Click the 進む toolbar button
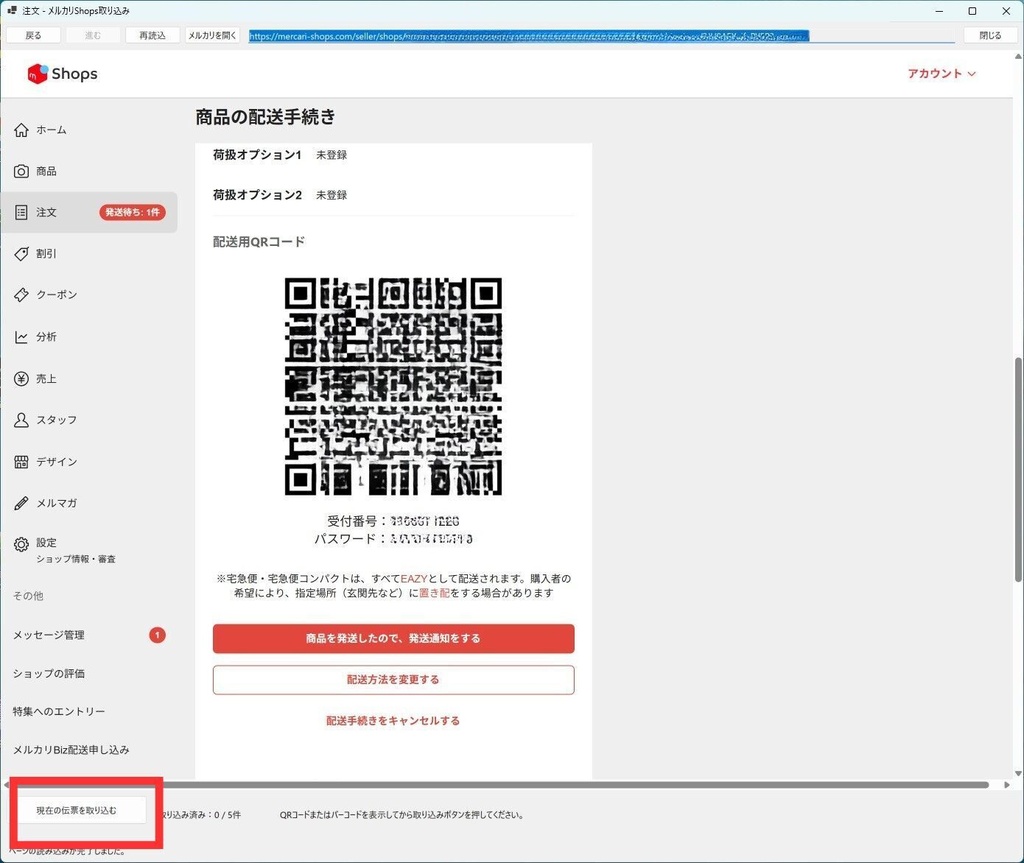The image size is (1024, 863). pyautogui.click(x=93, y=35)
